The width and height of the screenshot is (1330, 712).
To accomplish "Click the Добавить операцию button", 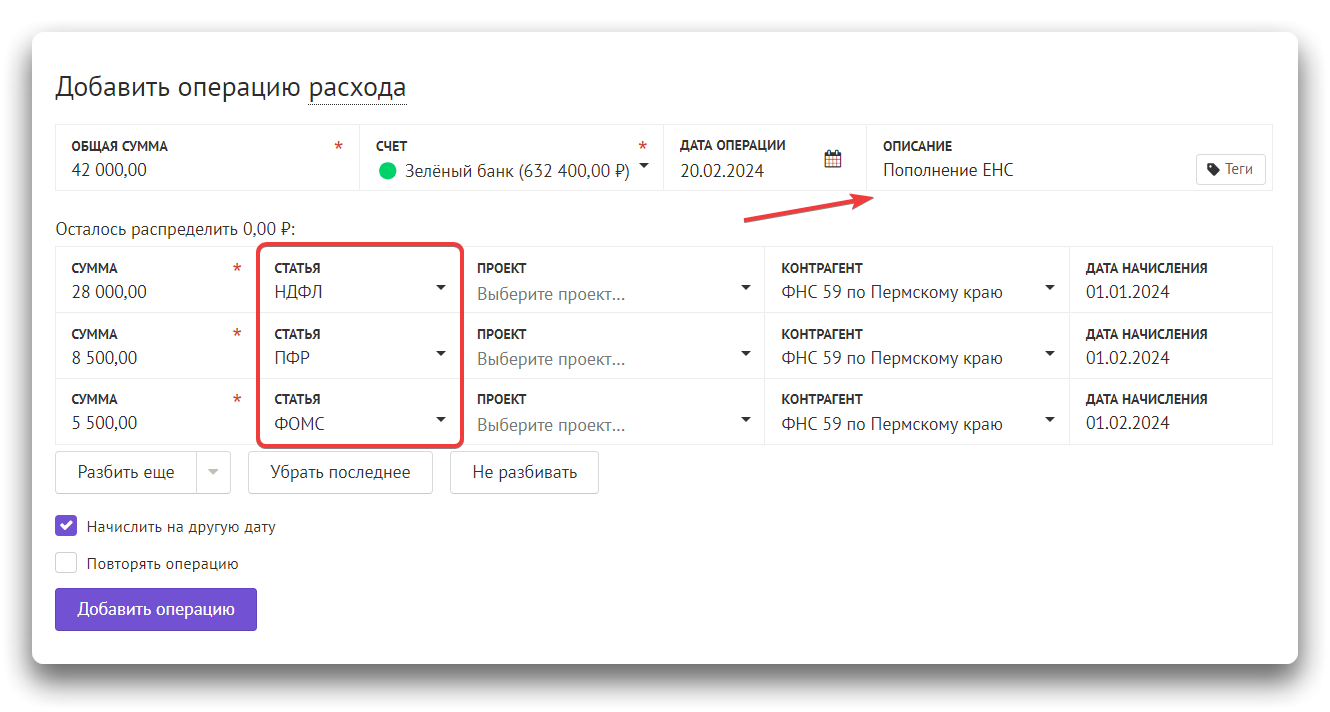I will coord(156,609).
